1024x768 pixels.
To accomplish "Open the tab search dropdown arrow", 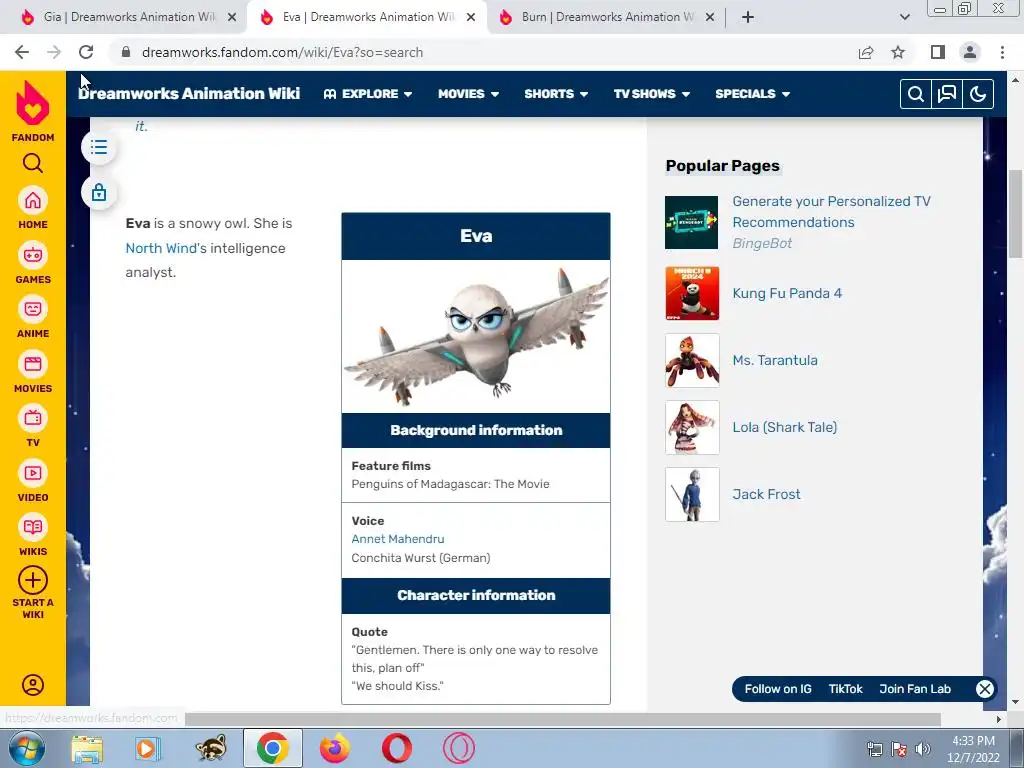I will coord(904,17).
